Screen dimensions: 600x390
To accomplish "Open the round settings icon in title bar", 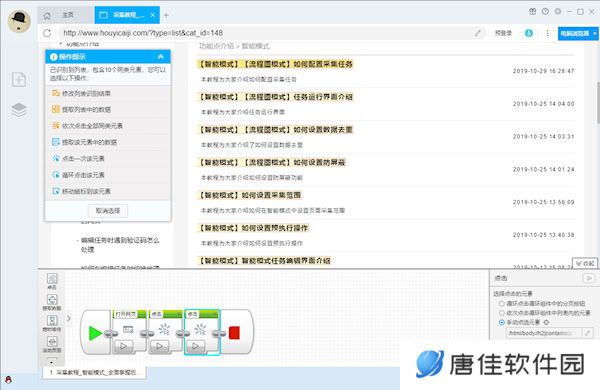I will [558, 12].
